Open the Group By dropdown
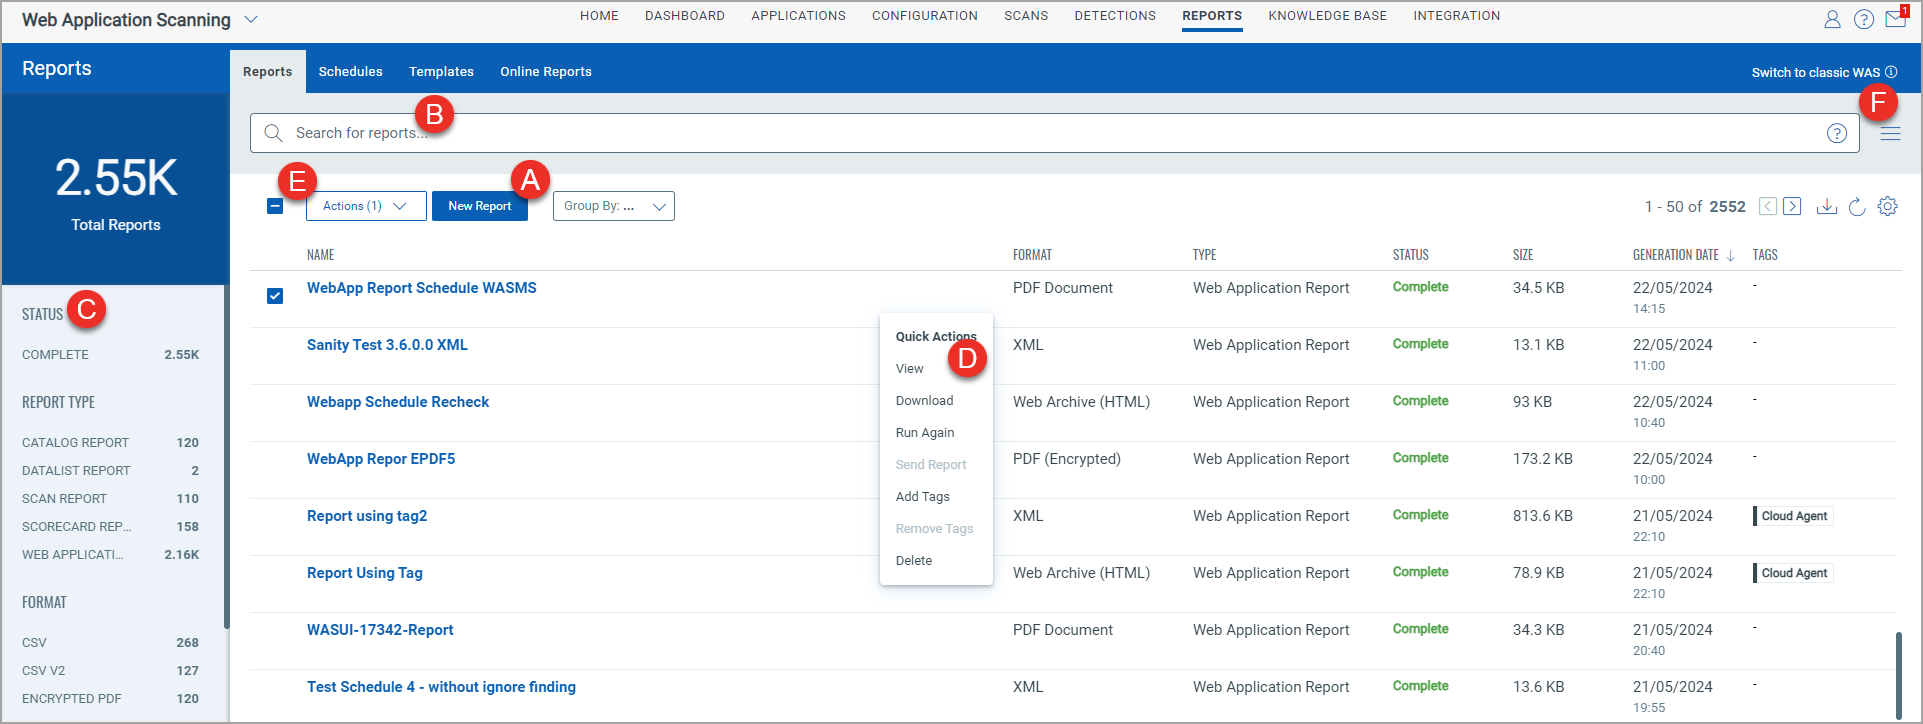The width and height of the screenshot is (1923, 724). click(x=614, y=206)
